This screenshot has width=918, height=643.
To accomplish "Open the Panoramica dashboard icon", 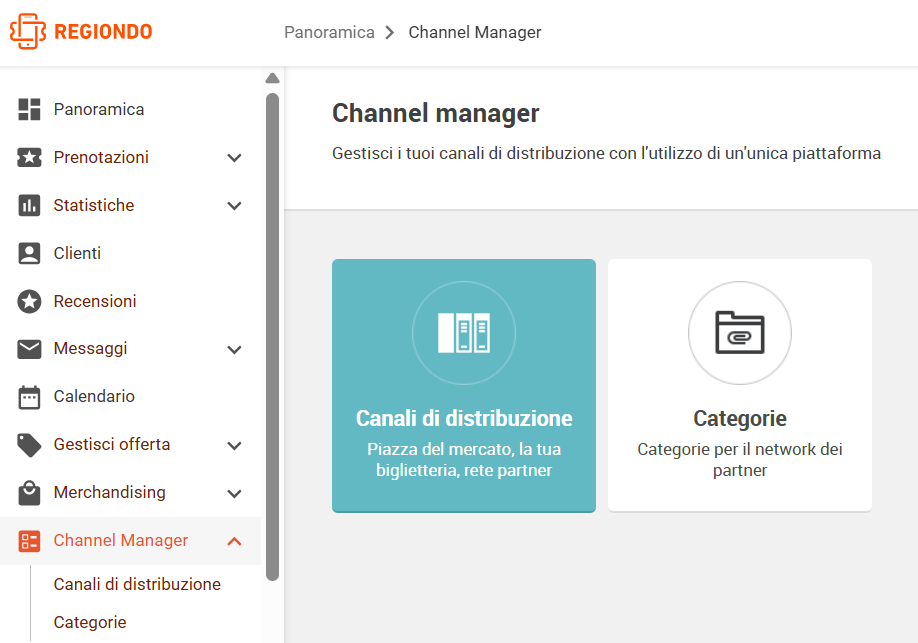I will (29, 110).
